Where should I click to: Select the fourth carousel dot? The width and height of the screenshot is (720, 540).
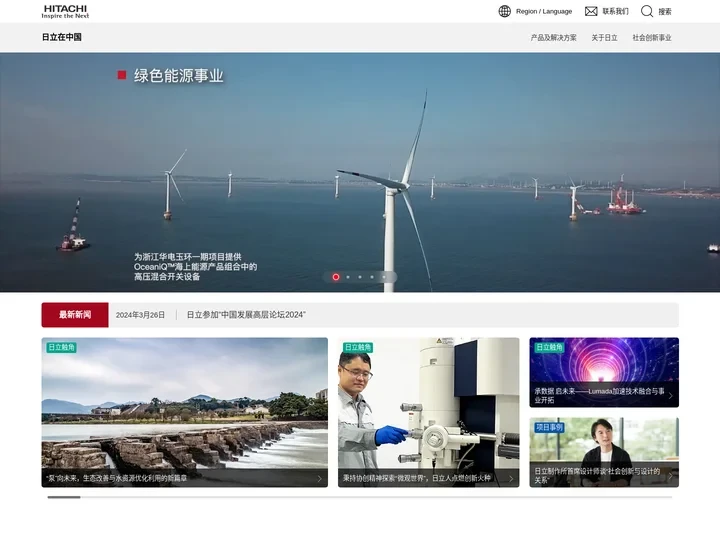(372, 277)
